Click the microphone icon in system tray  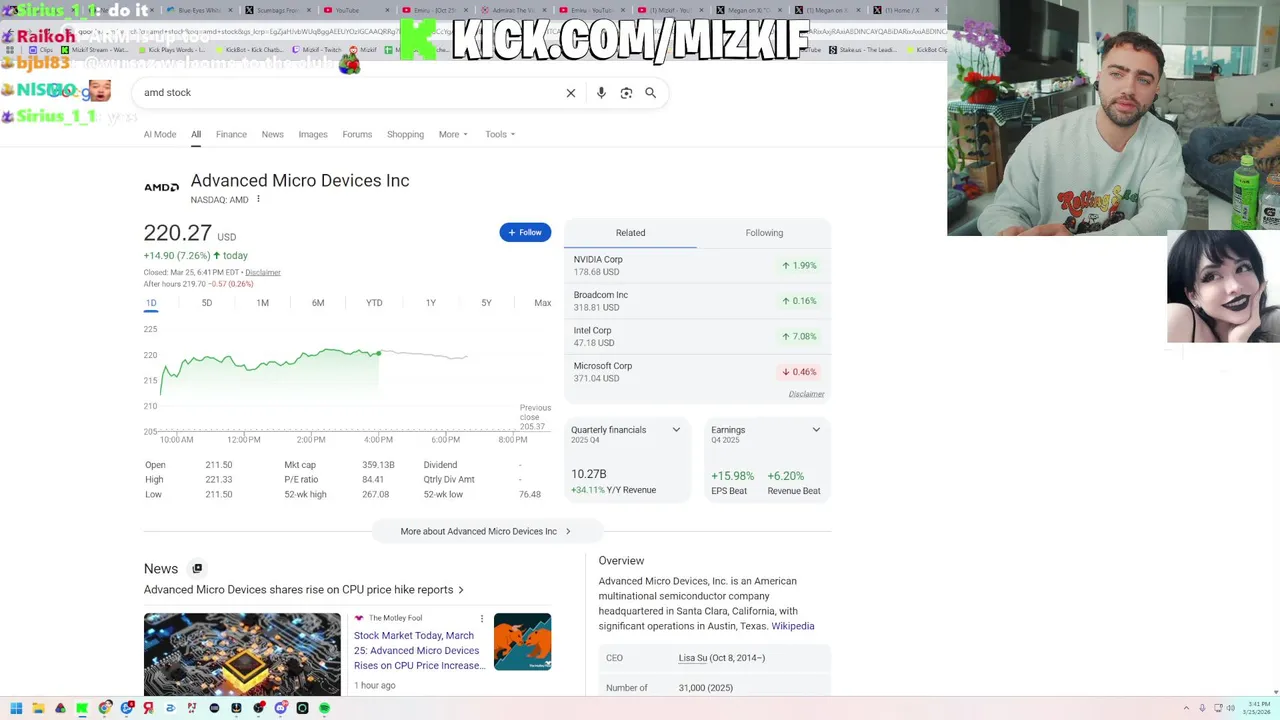tap(1202, 708)
